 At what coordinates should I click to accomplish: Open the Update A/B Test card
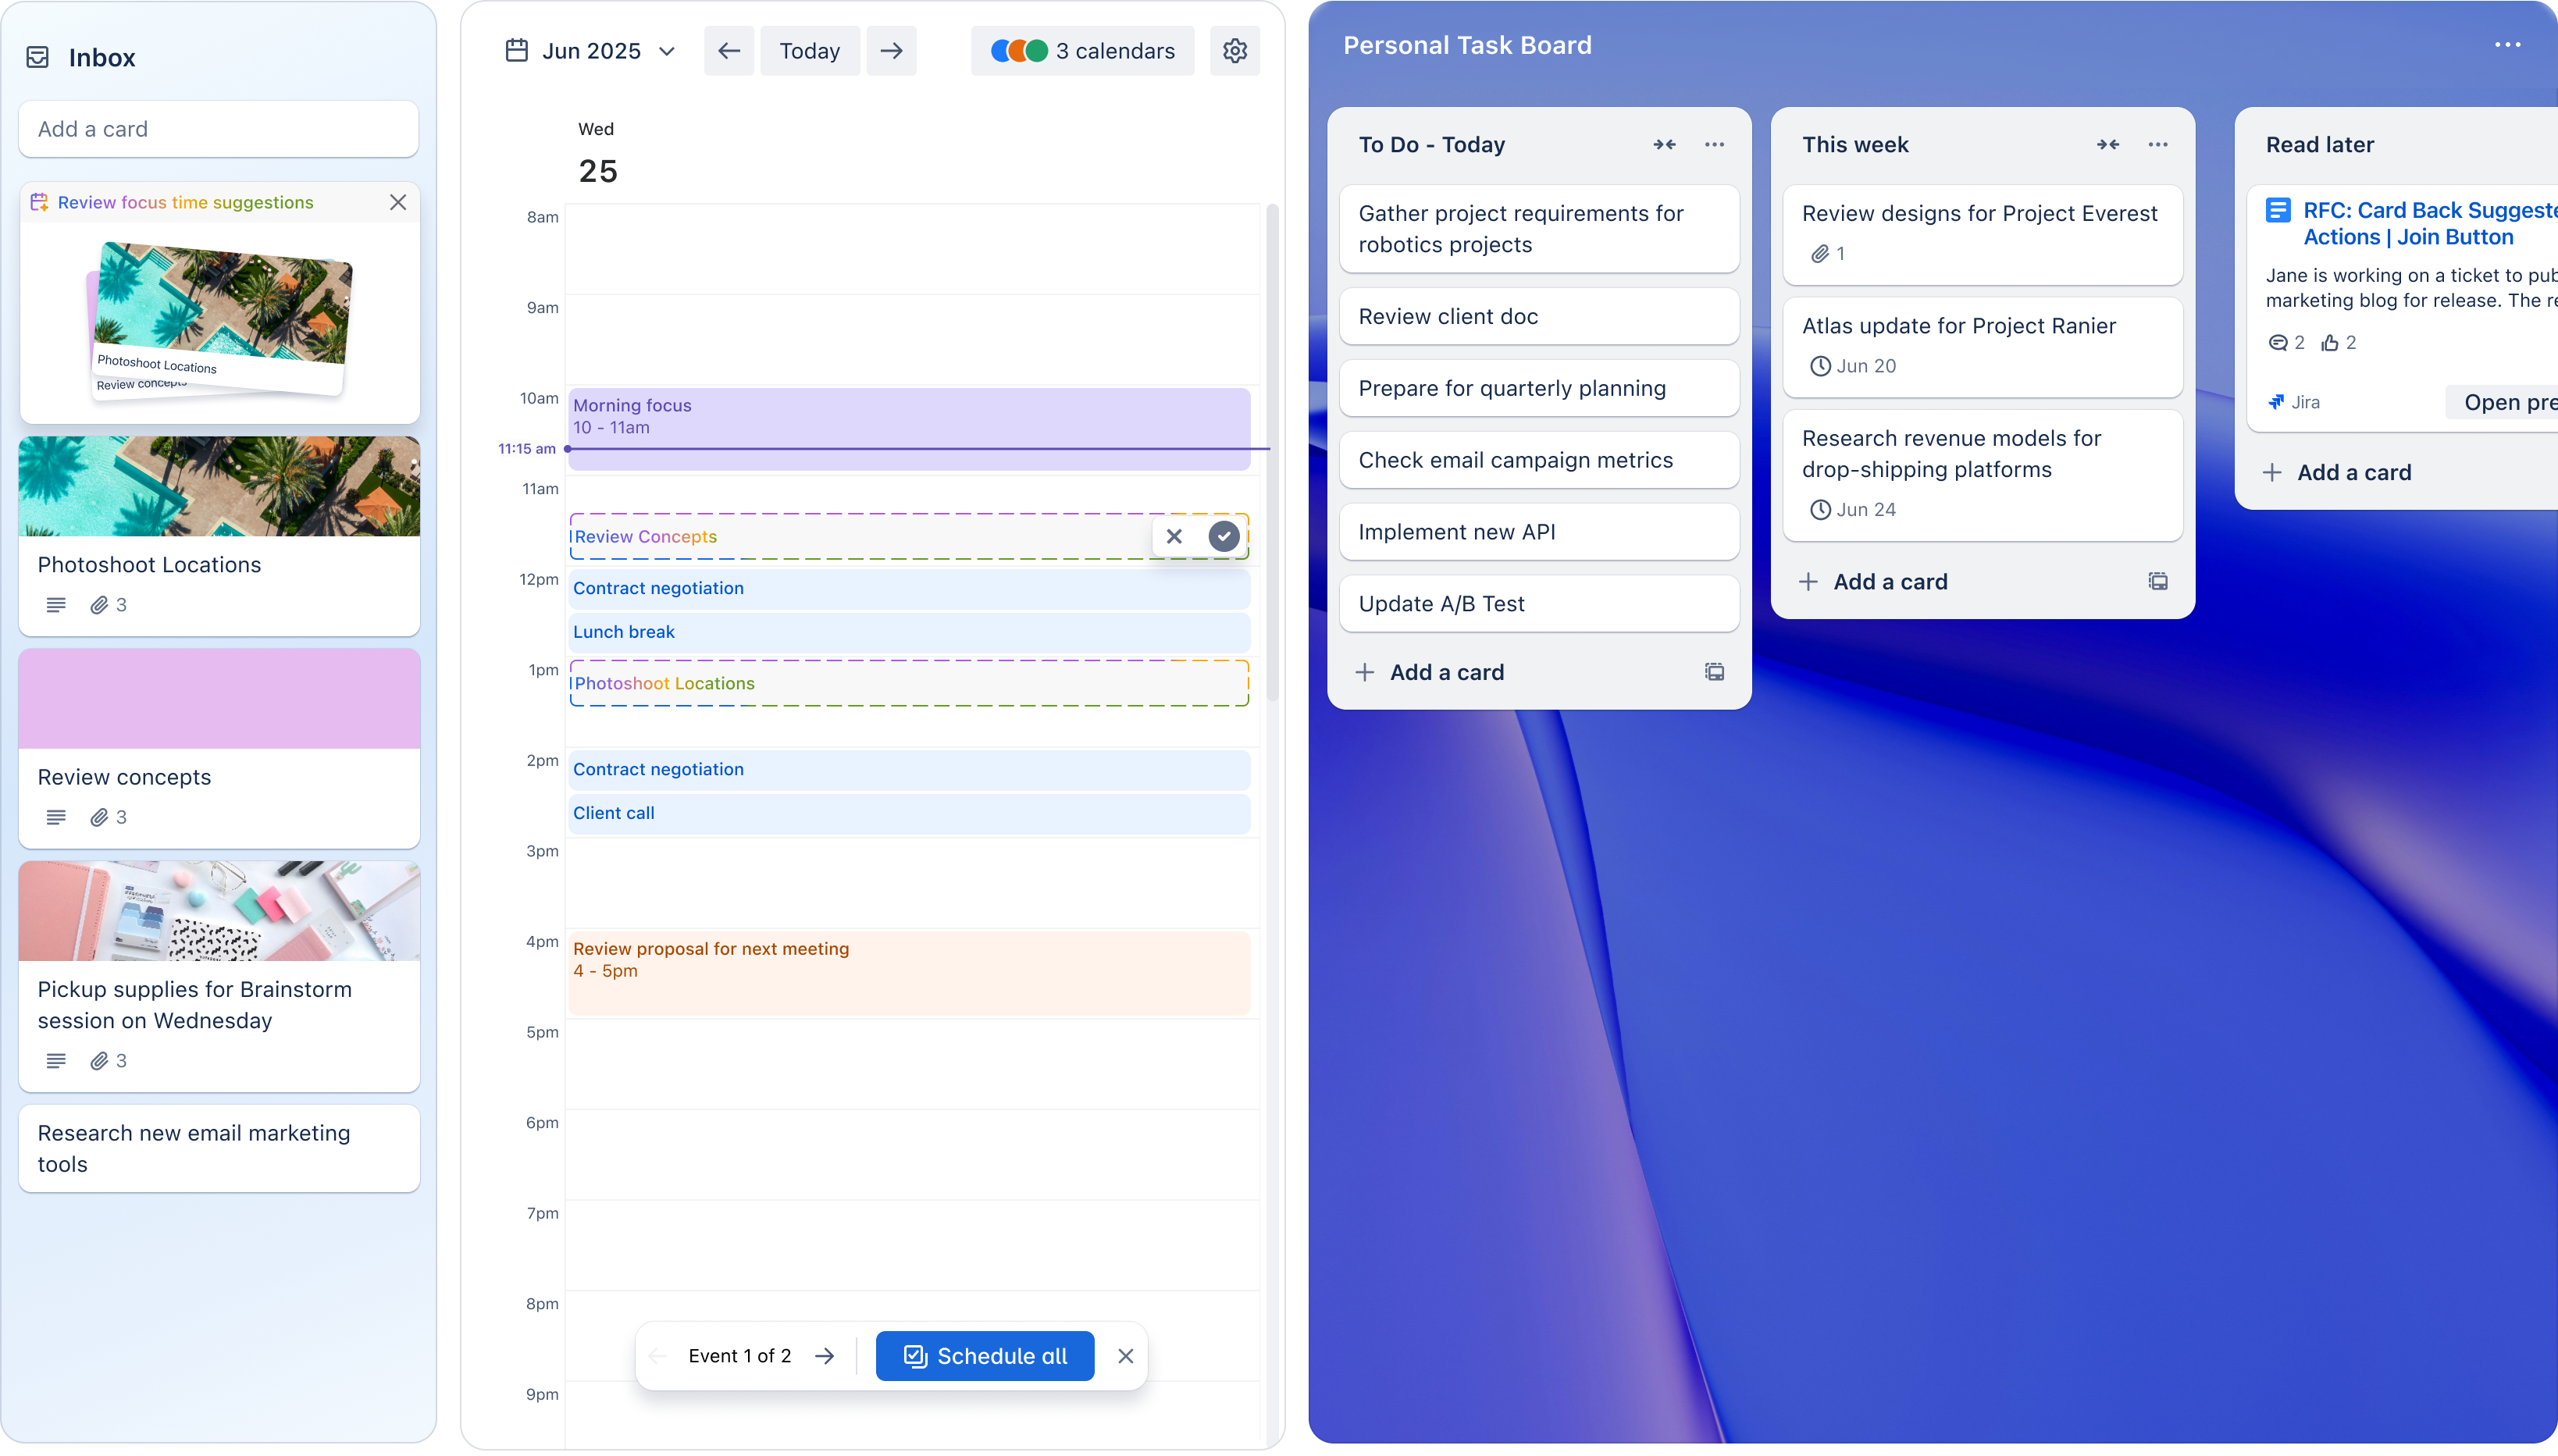click(1539, 604)
